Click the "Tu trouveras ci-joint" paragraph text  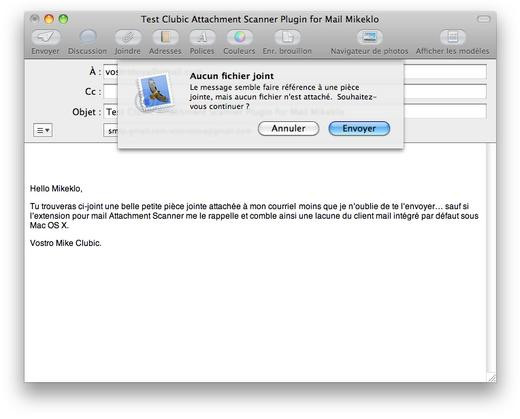(x=254, y=216)
